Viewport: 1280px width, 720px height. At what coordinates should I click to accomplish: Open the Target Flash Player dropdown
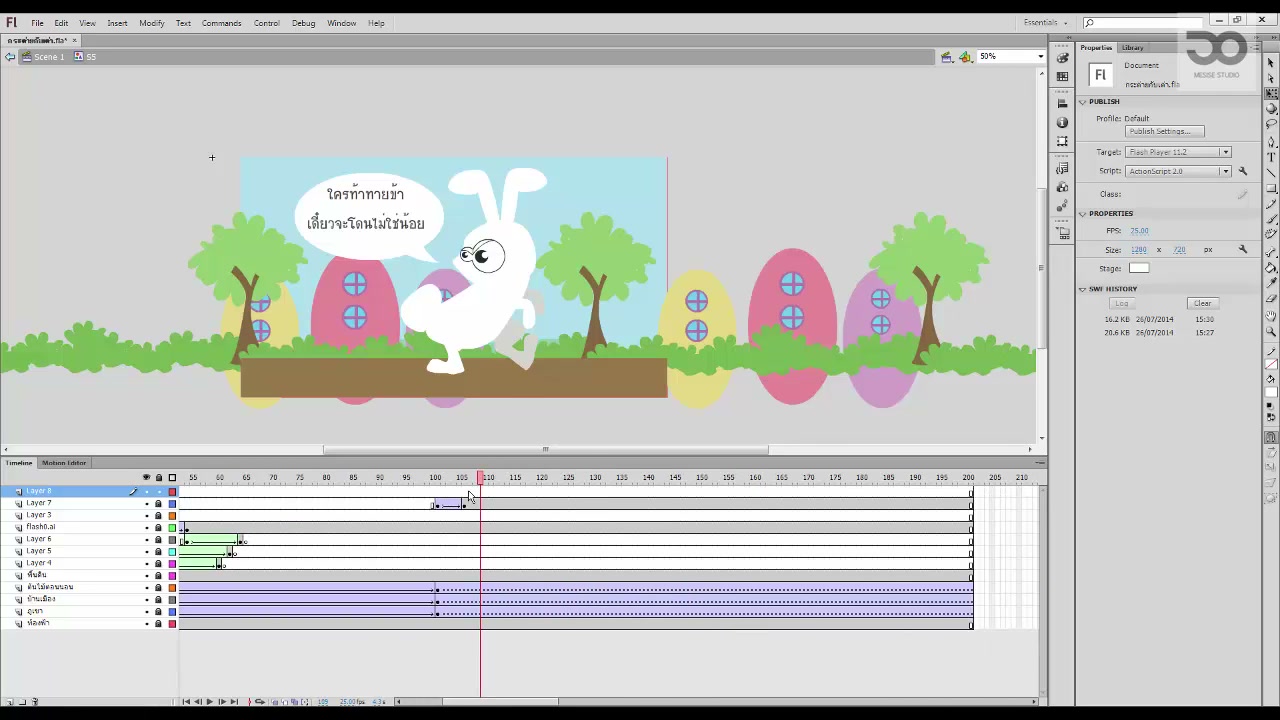(x=1178, y=152)
